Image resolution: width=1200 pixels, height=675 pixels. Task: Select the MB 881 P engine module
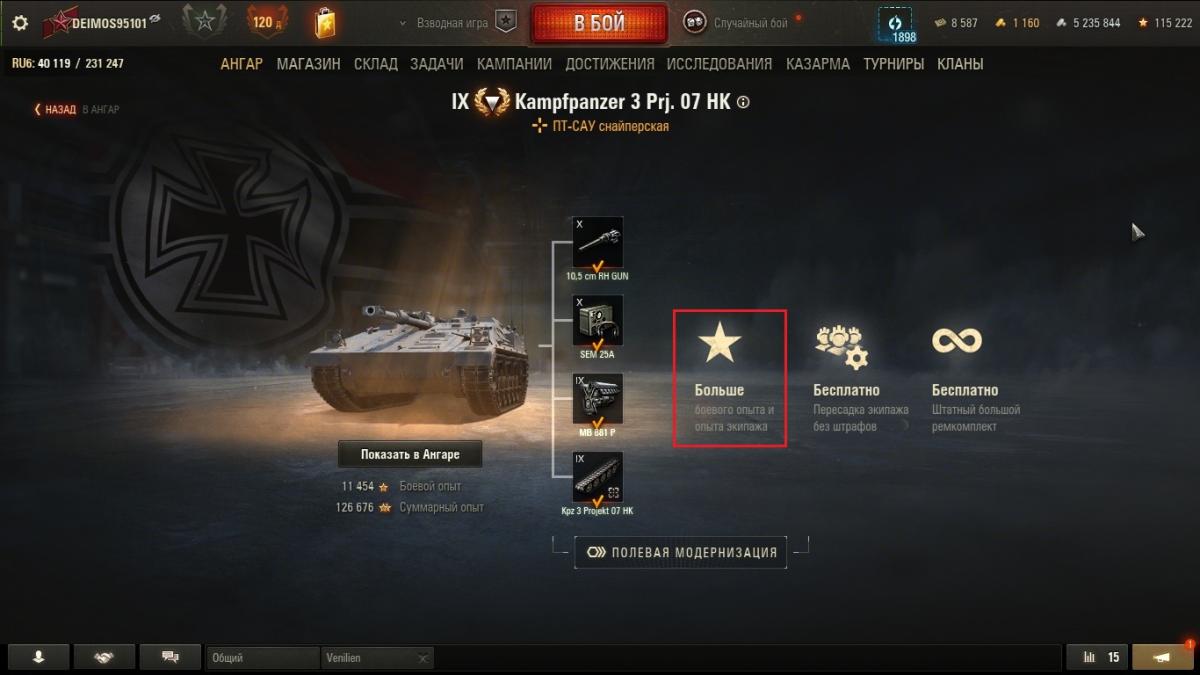598,399
